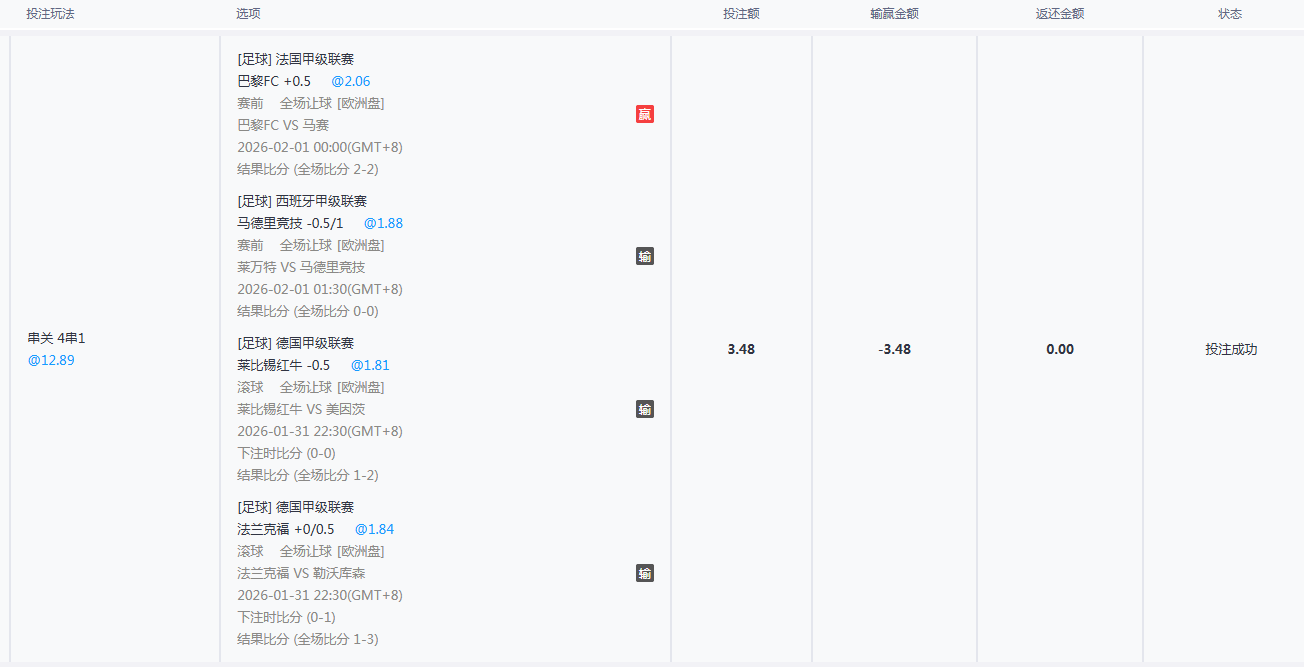This screenshot has height=667, width=1304.
Task: Click the @2.06 odds for 巴黎FC
Action: click(351, 81)
